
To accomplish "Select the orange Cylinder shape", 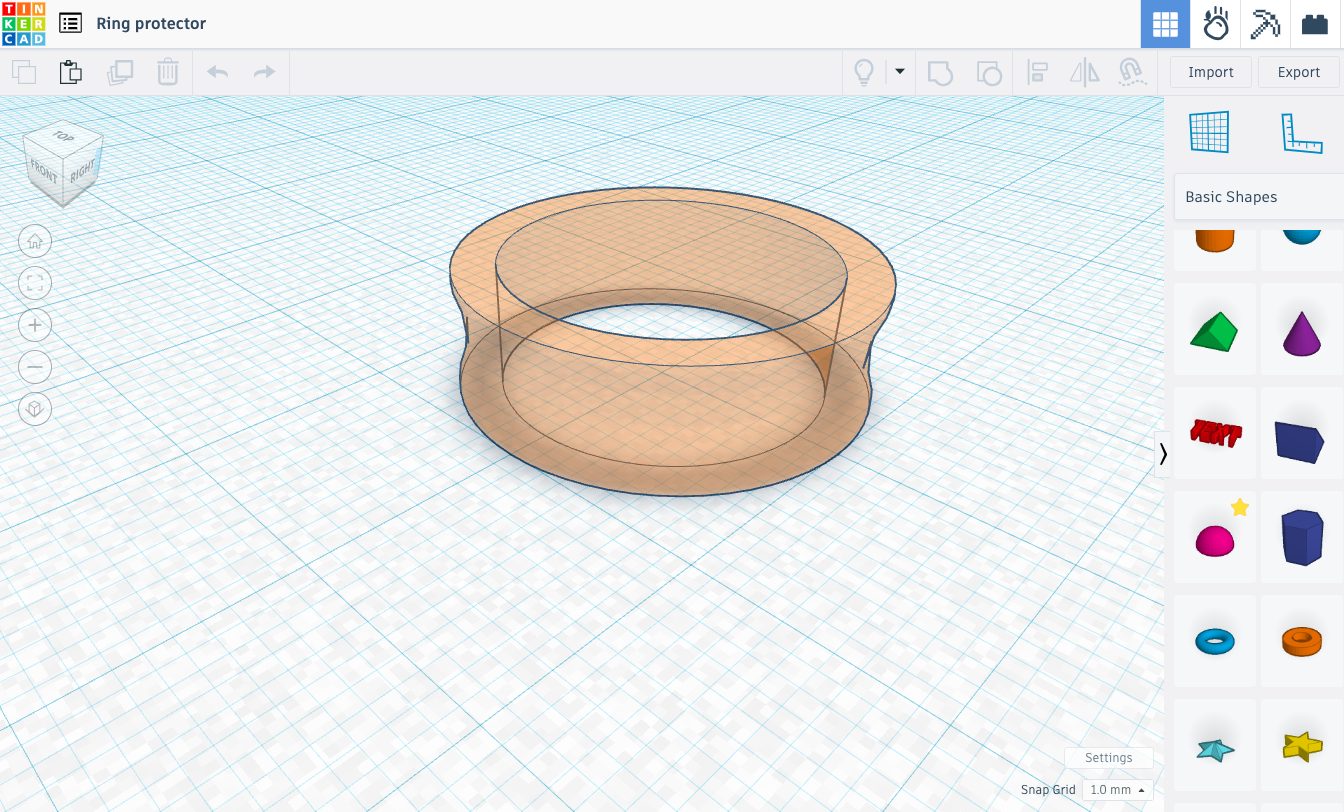I will pos(1214,240).
